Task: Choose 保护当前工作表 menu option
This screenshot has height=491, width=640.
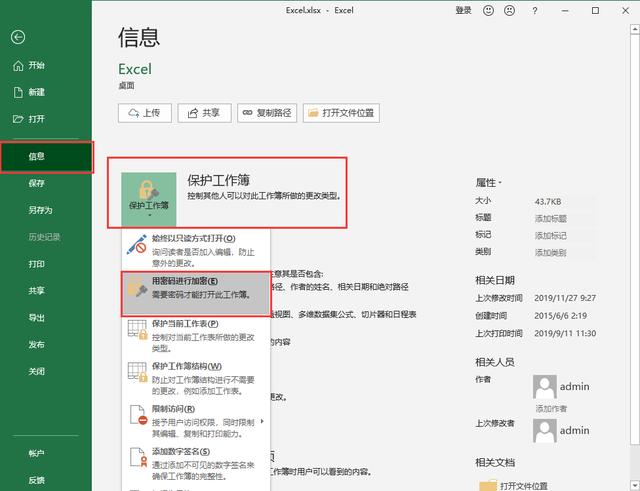Action: (x=196, y=335)
